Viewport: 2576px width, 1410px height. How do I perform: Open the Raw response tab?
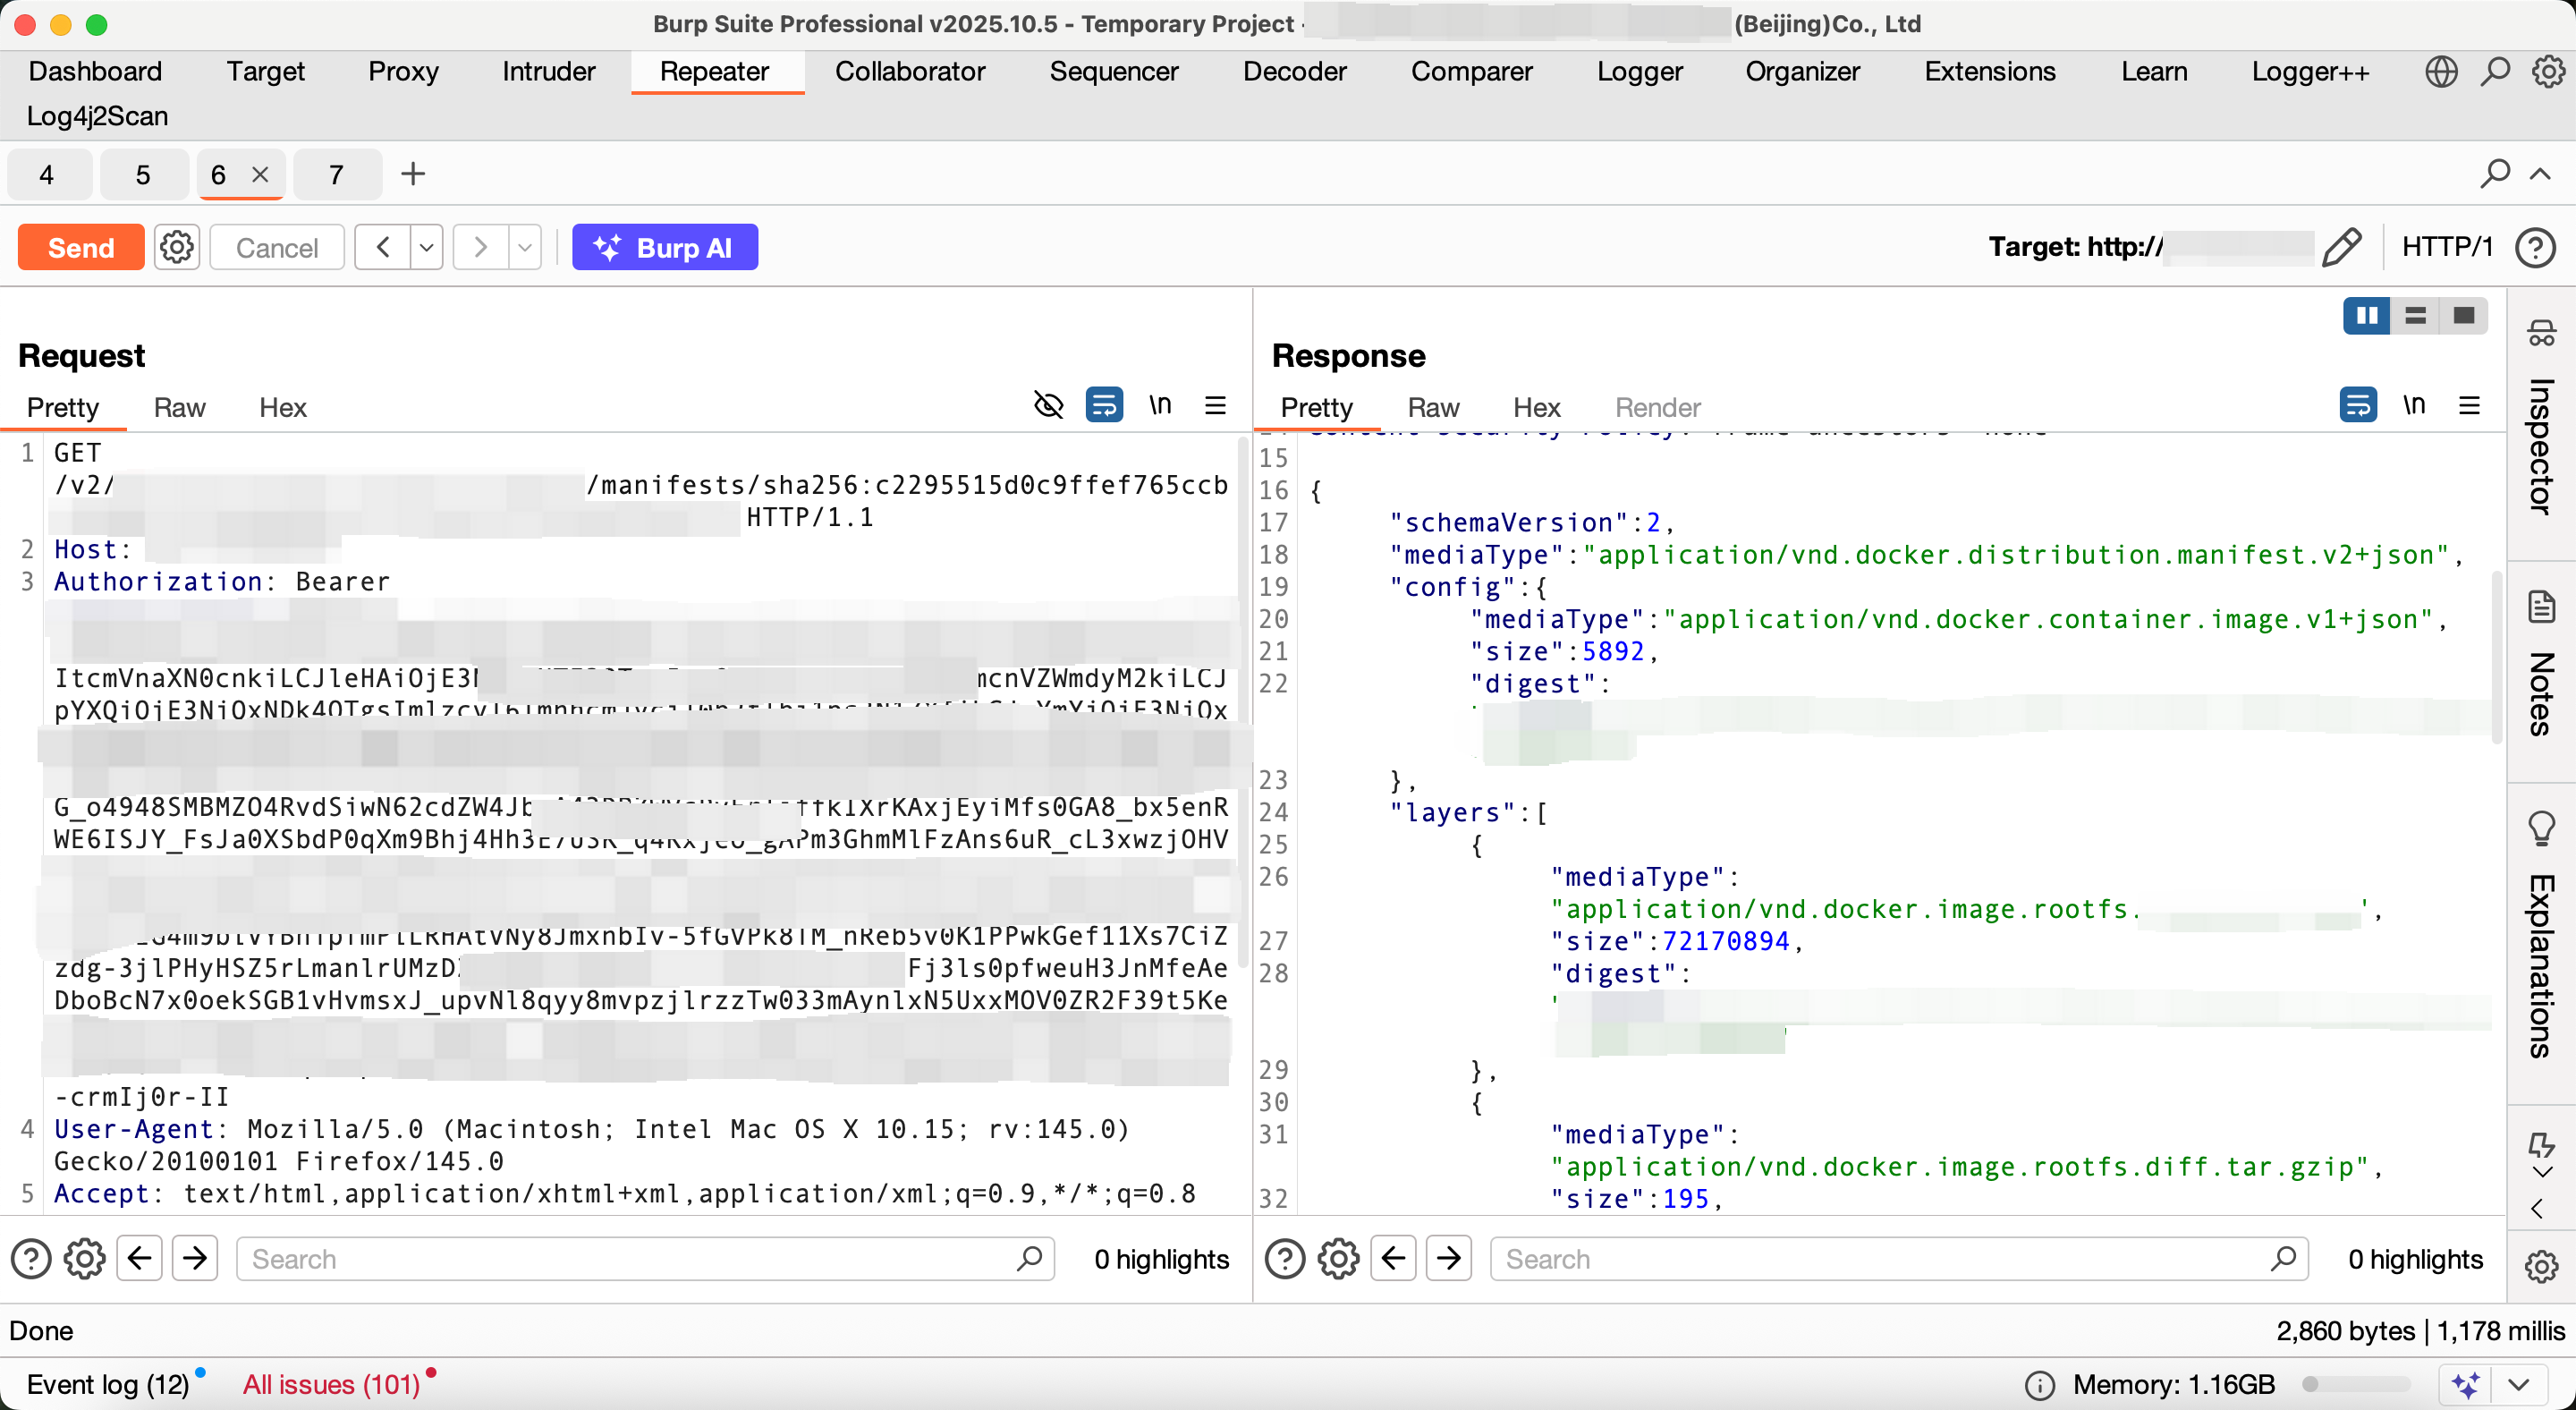click(x=1432, y=407)
